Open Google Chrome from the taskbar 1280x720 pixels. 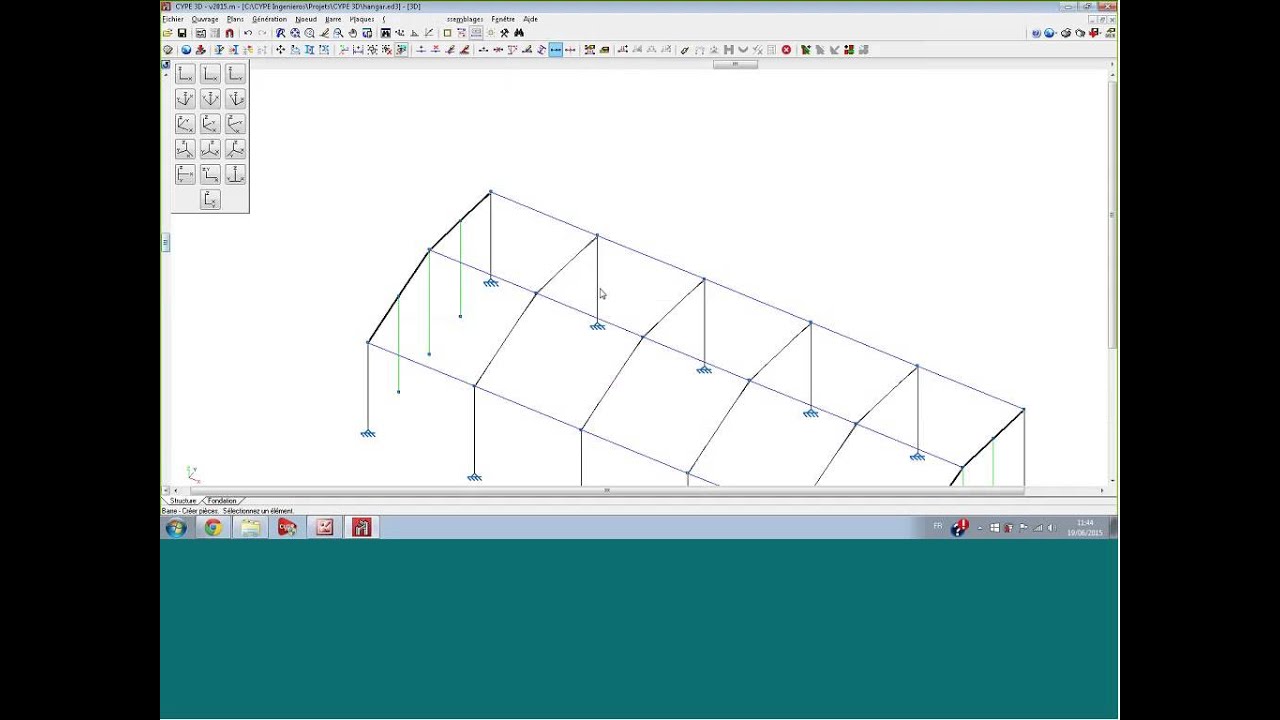pos(213,527)
